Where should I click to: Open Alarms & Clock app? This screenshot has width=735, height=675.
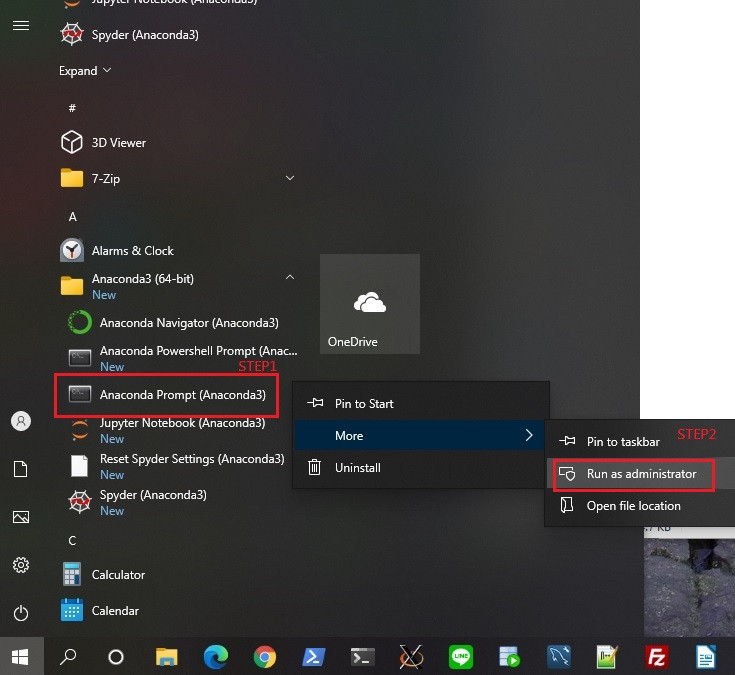tap(117, 250)
